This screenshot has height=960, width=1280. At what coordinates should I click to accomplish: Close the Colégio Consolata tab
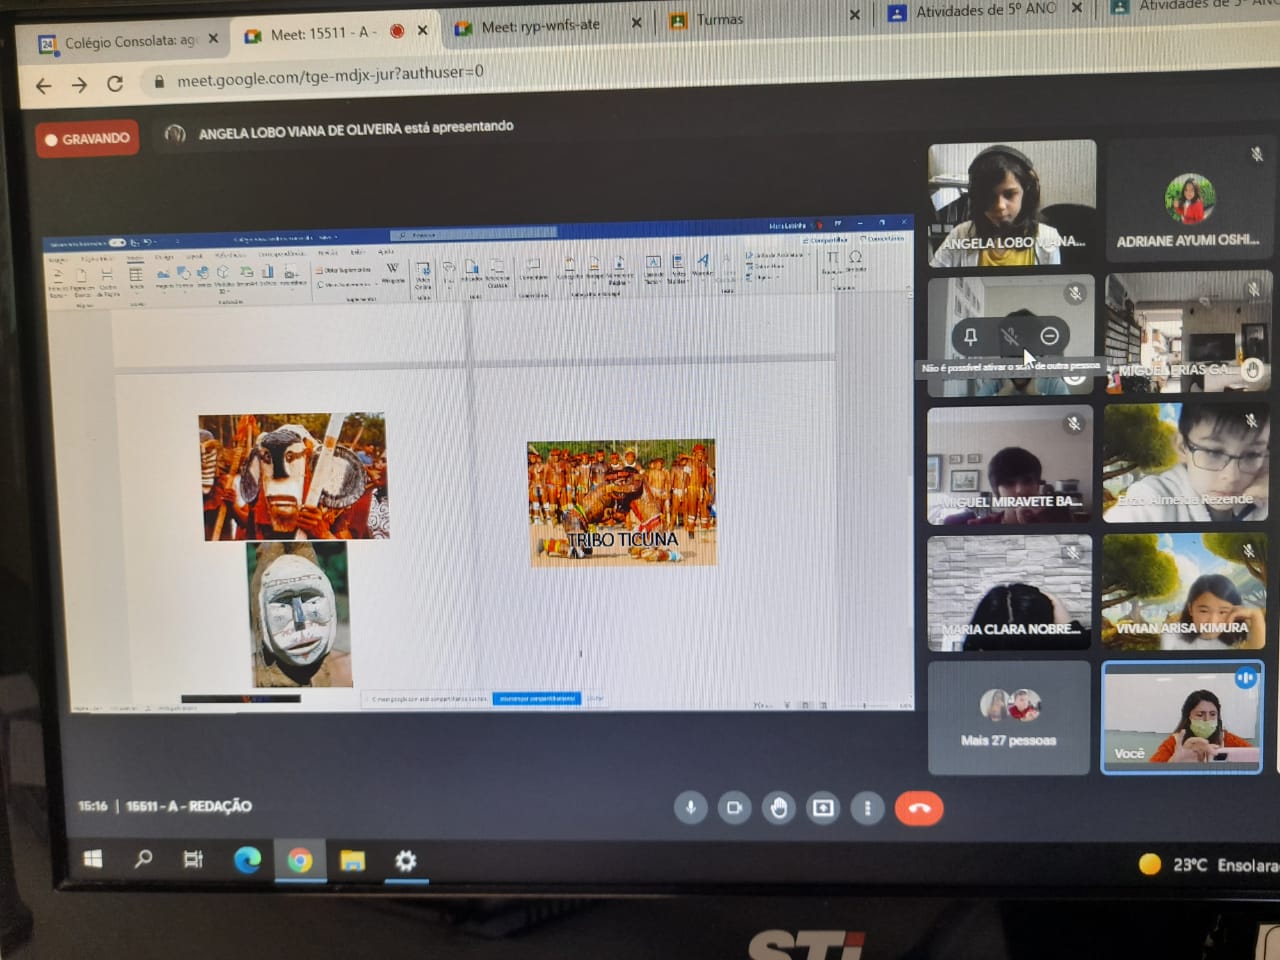213,39
